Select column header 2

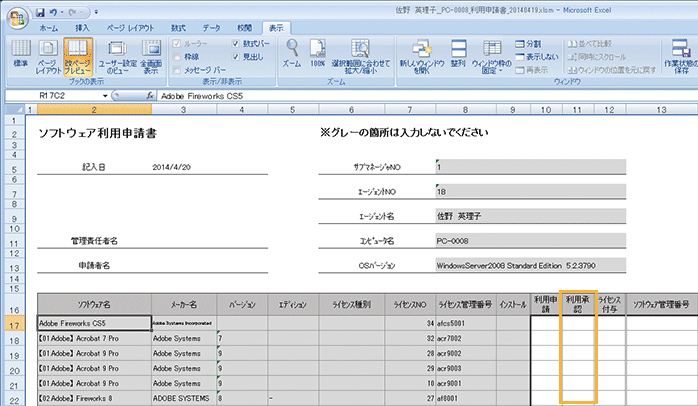click(x=94, y=110)
